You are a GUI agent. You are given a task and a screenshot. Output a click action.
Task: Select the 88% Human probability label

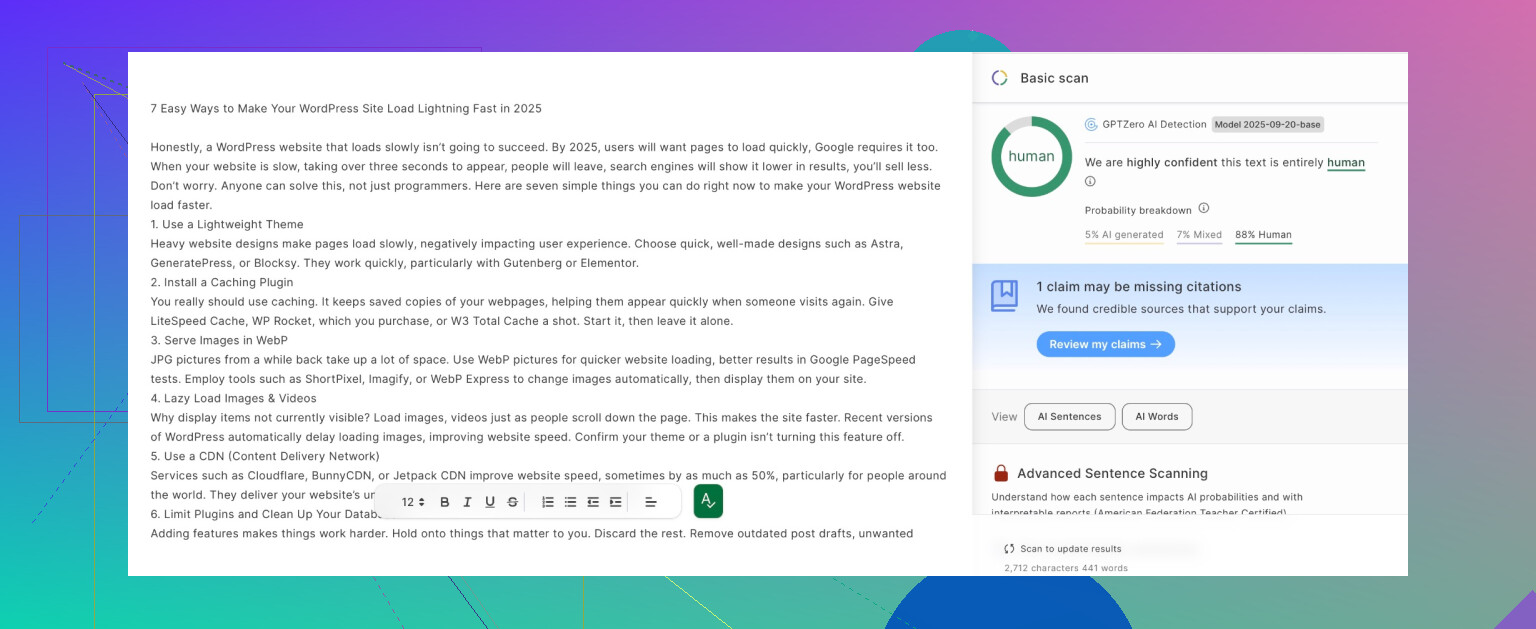1263,235
